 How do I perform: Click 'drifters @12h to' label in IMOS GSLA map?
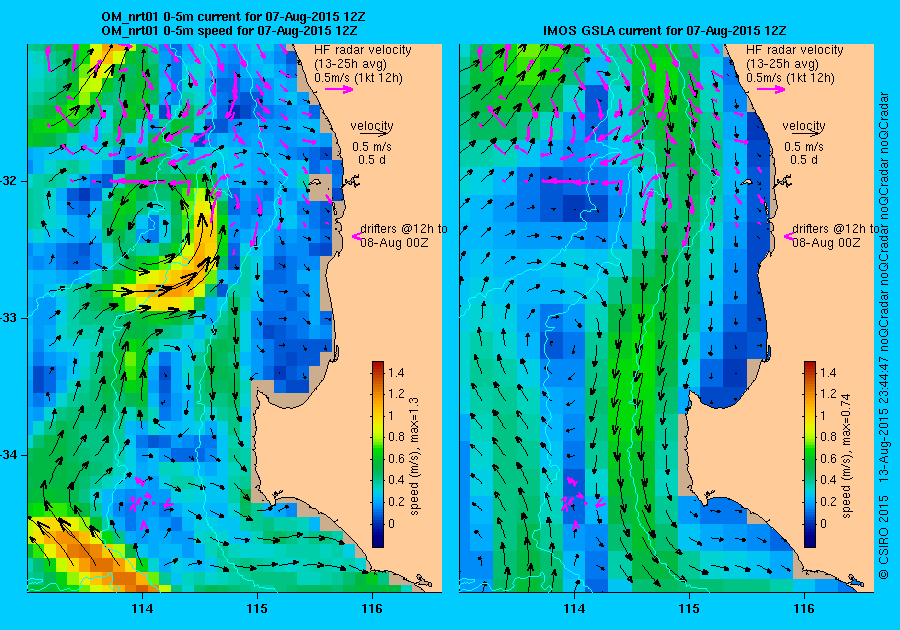[x=836, y=228]
